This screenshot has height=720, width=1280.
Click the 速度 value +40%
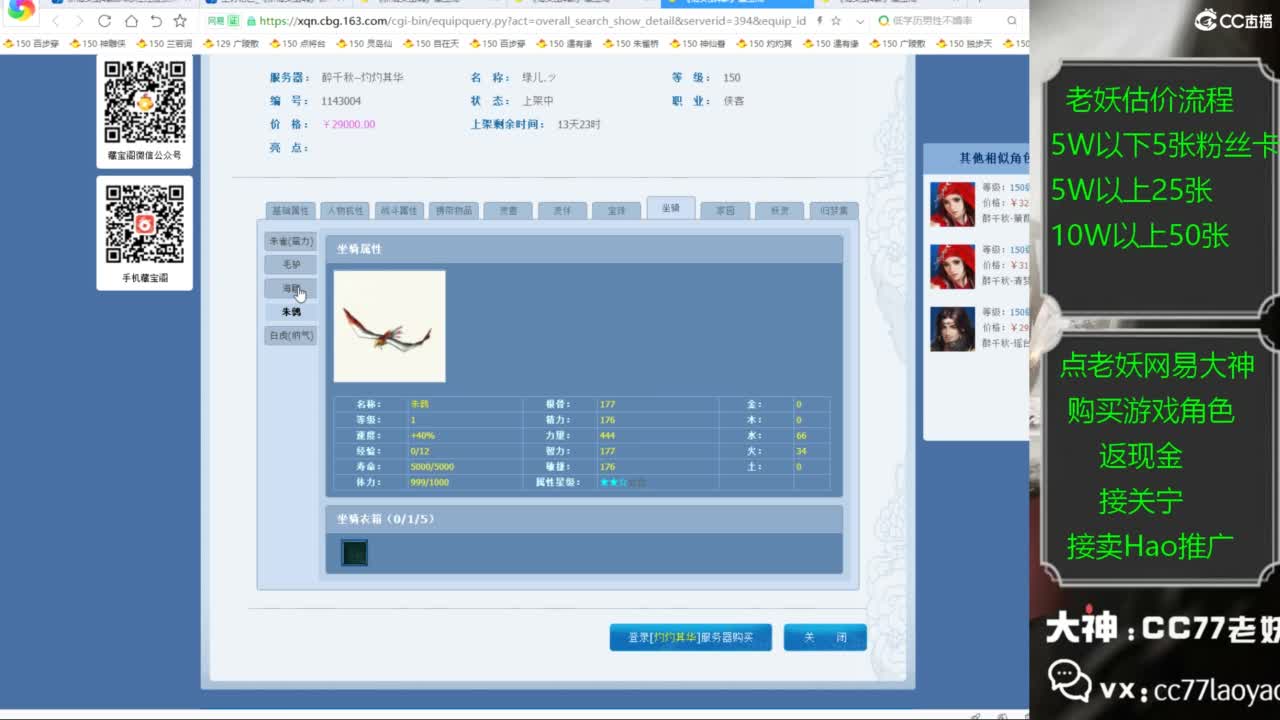click(x=422, y=436)
